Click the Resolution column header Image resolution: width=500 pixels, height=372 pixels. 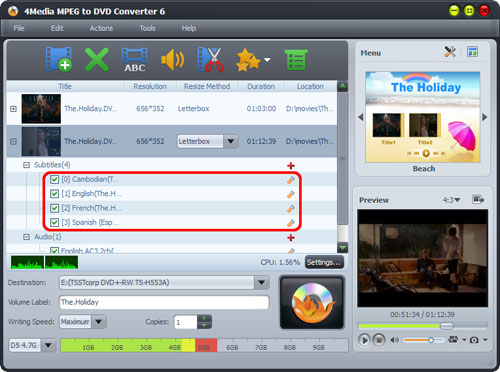pyautogui.click(x=150, y=86)
